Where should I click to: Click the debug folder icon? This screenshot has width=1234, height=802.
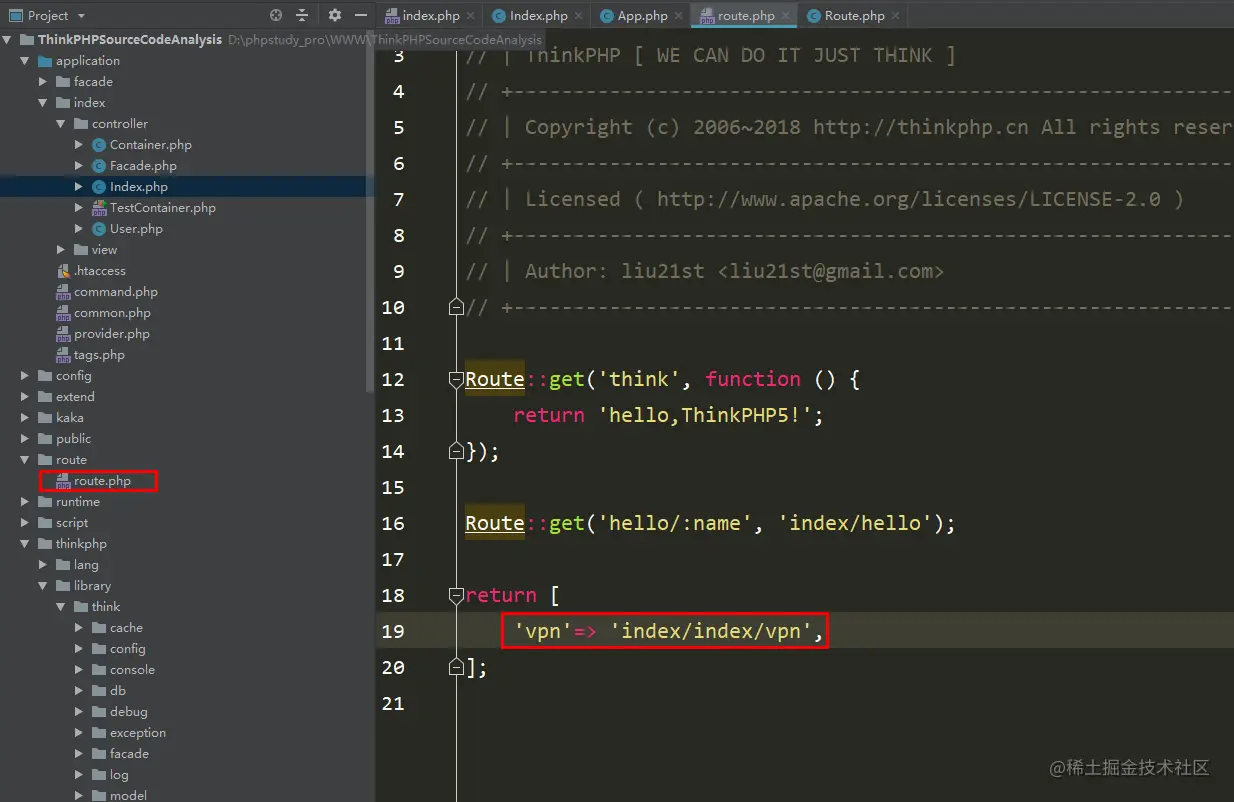click(x=99, y=712)
